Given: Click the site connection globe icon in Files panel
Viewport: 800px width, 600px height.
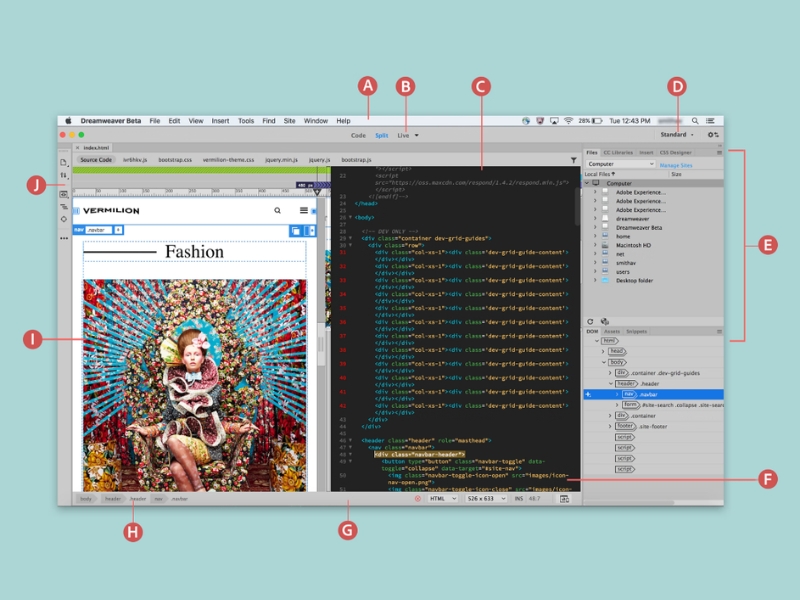Looking at the screenshot, I should click(605, 321).
